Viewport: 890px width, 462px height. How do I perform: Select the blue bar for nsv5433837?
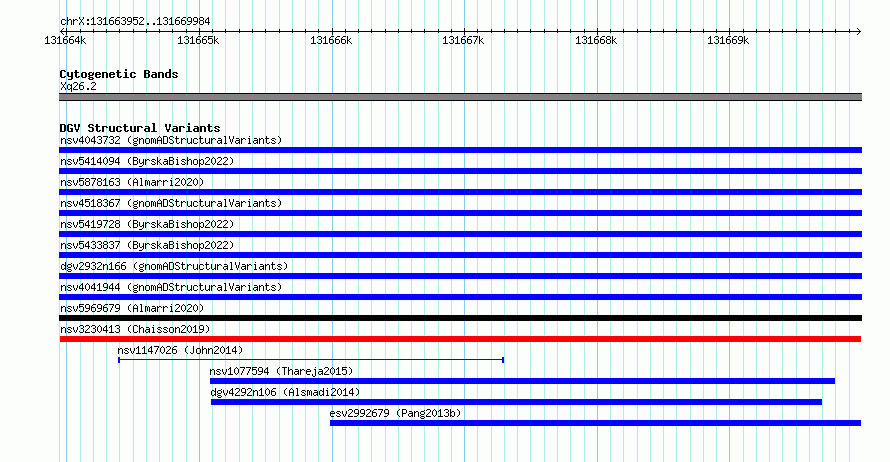click(x=460, y=255)
